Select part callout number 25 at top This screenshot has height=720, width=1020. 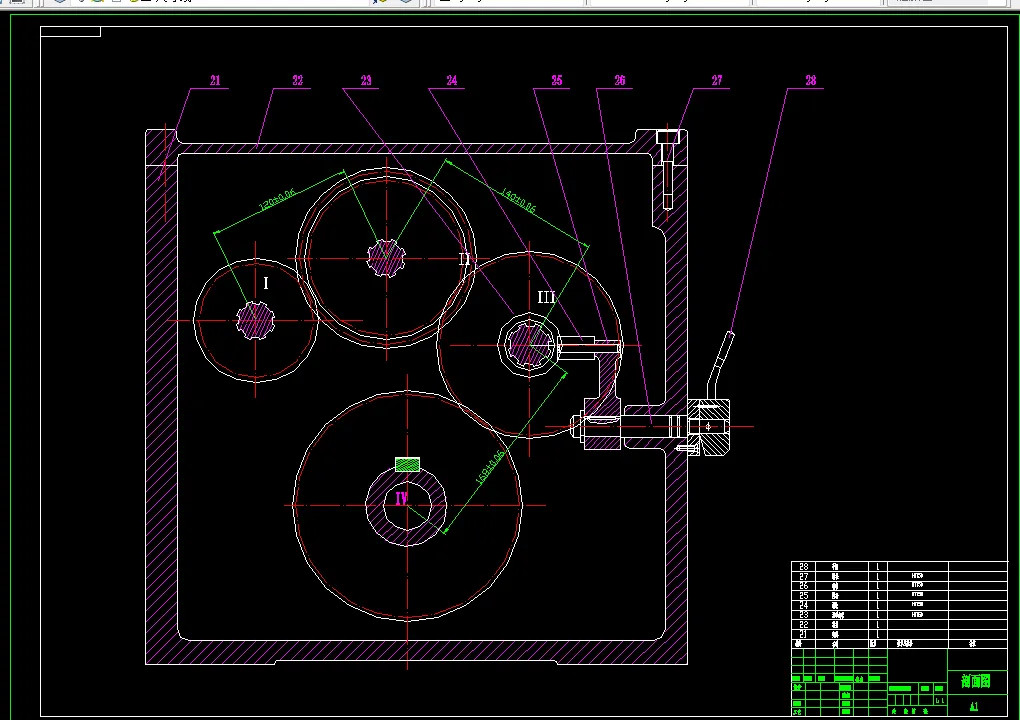point(557,81)
